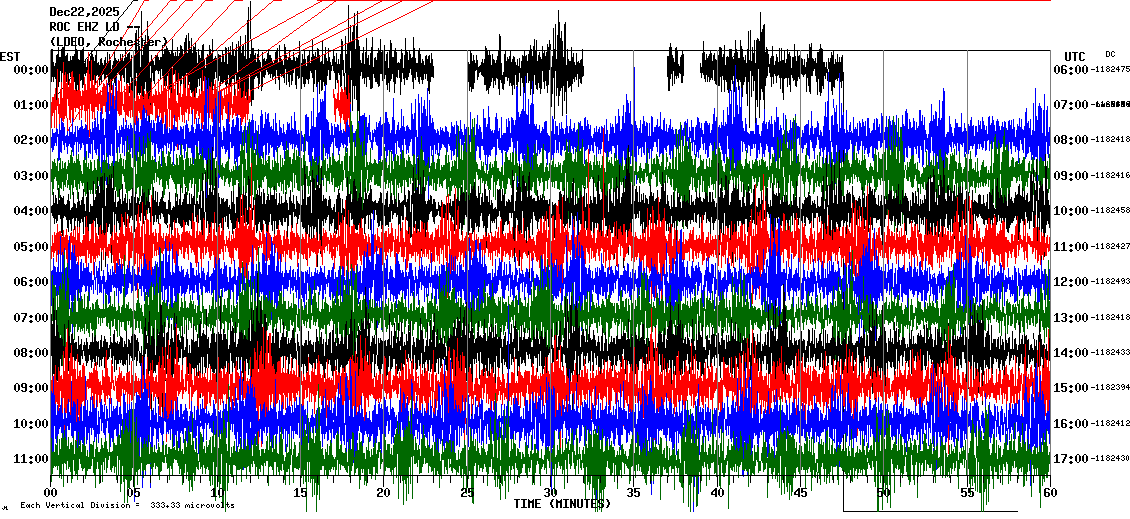The height and width of the screenshot is (519, 1130).
Task: Click the (LDEO, Rochester) text
Action: pyautogui.click(x=109, y=42)
